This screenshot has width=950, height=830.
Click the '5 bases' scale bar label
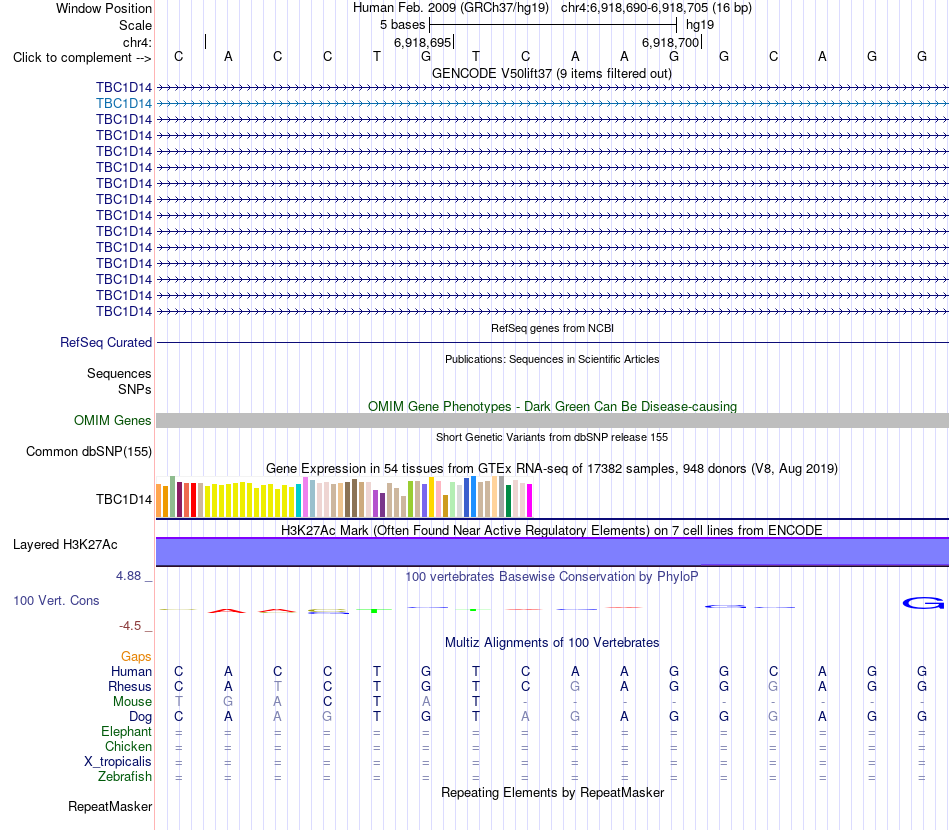(x=402, y=25)
